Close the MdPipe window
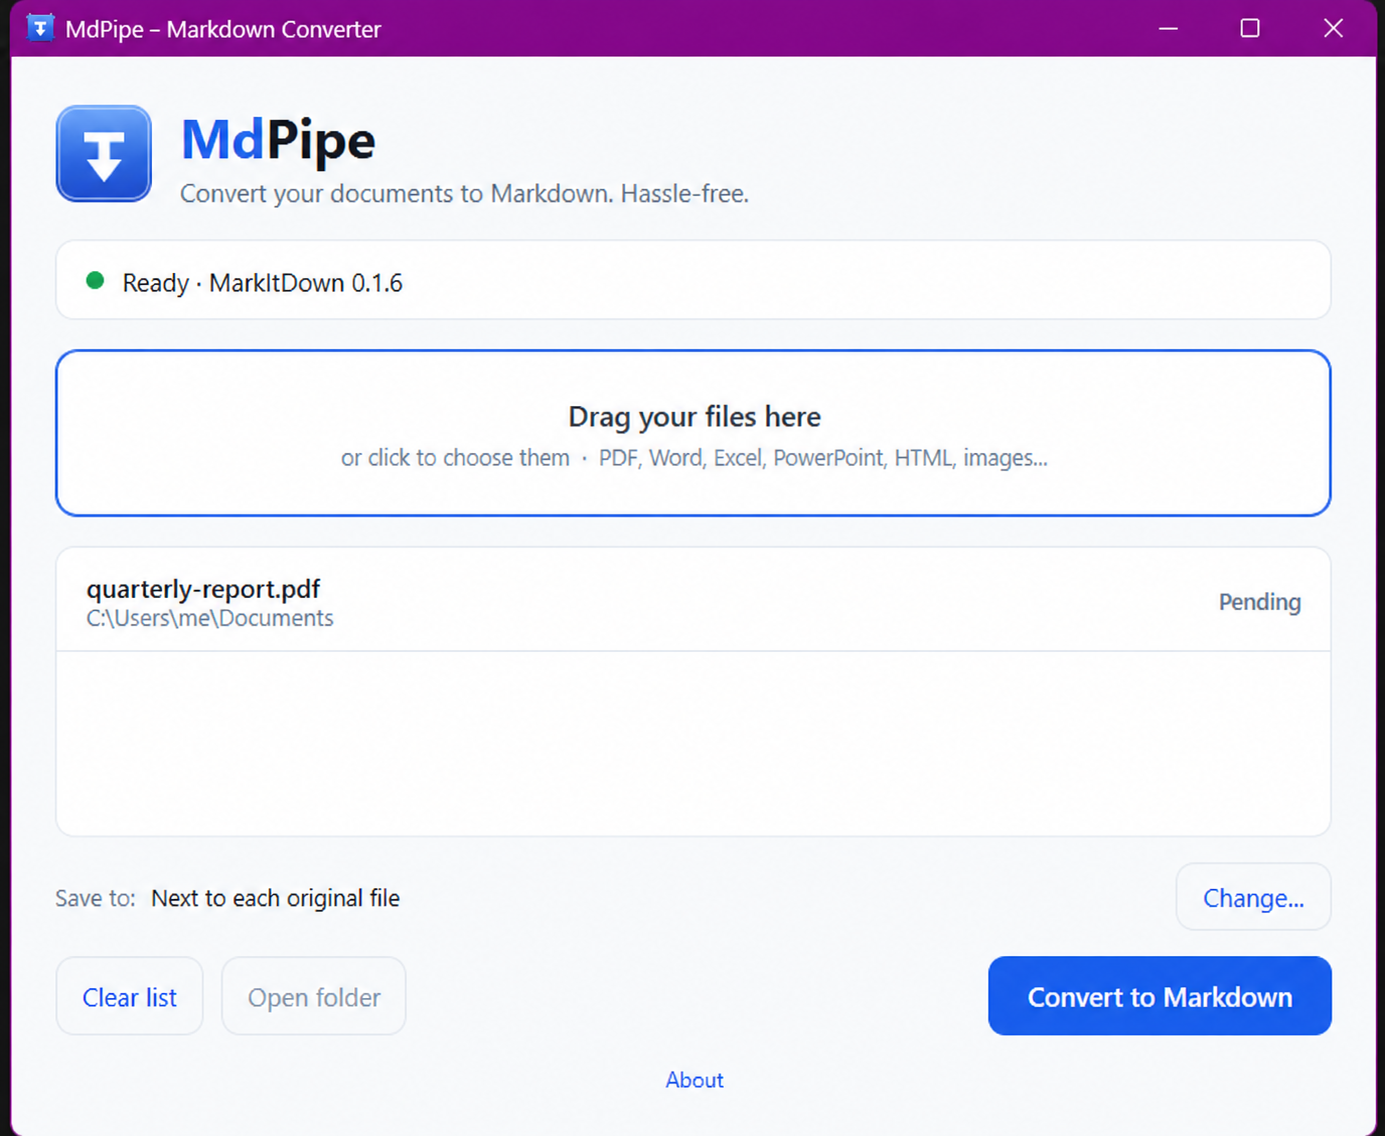The image size is (1385, 1136). pyautogui.click(x=1333, y=28)
